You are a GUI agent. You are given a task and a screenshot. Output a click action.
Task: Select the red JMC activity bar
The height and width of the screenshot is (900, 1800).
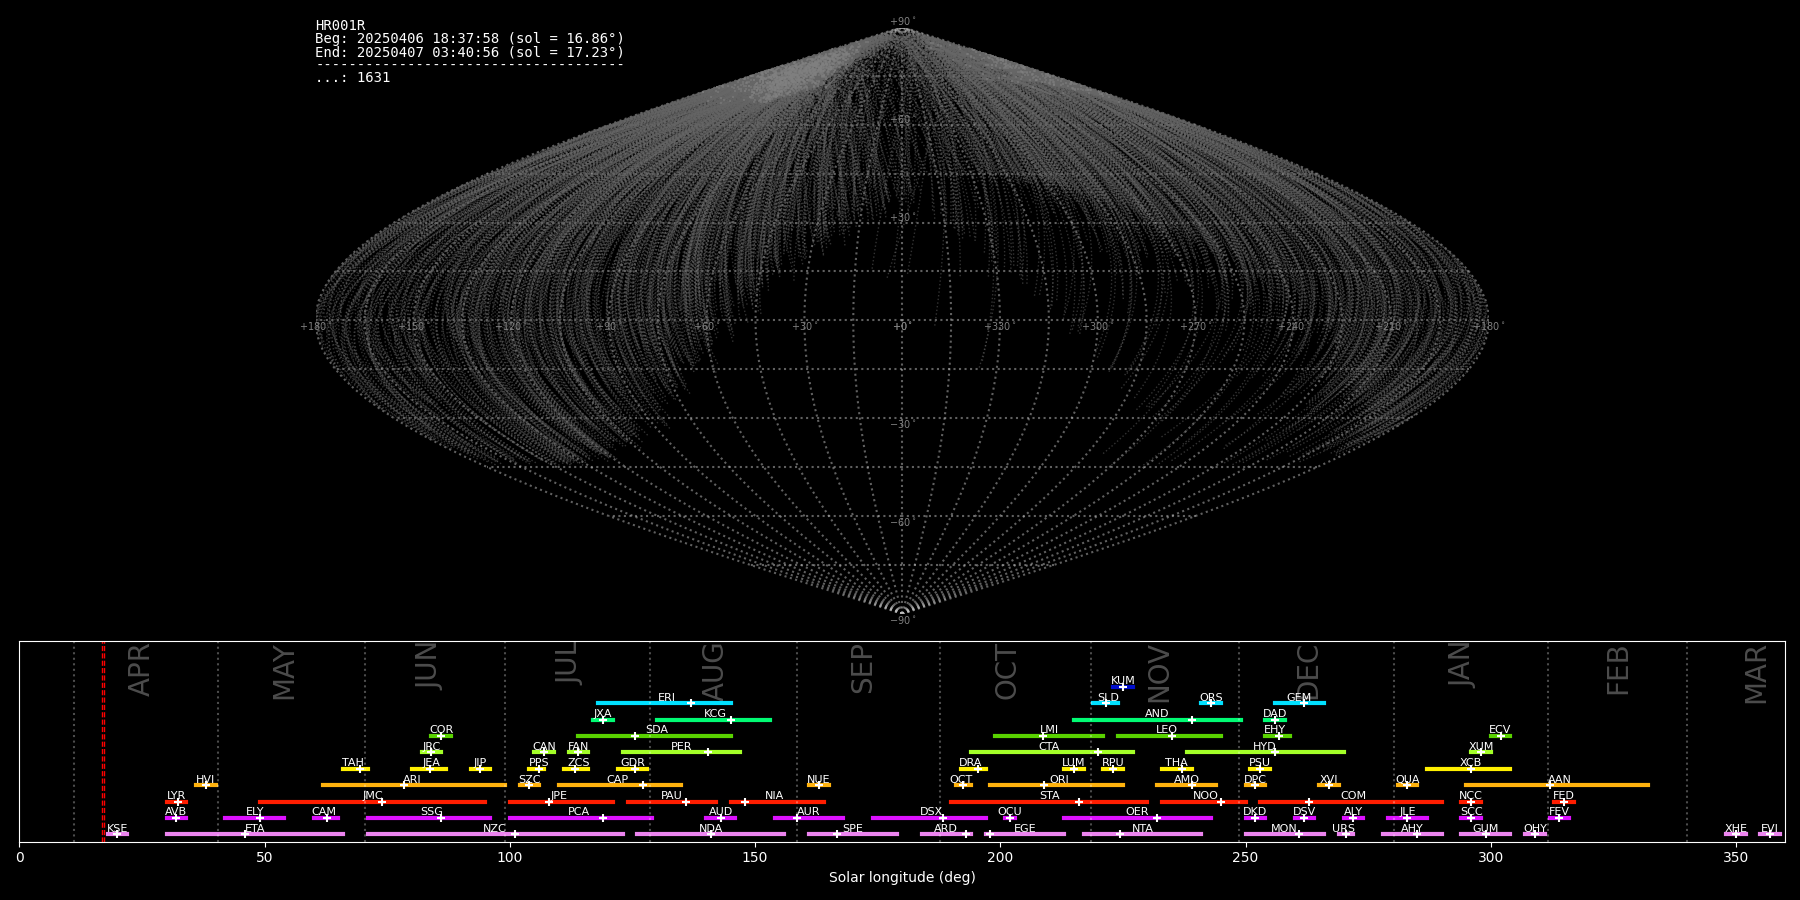coord(372,802)
